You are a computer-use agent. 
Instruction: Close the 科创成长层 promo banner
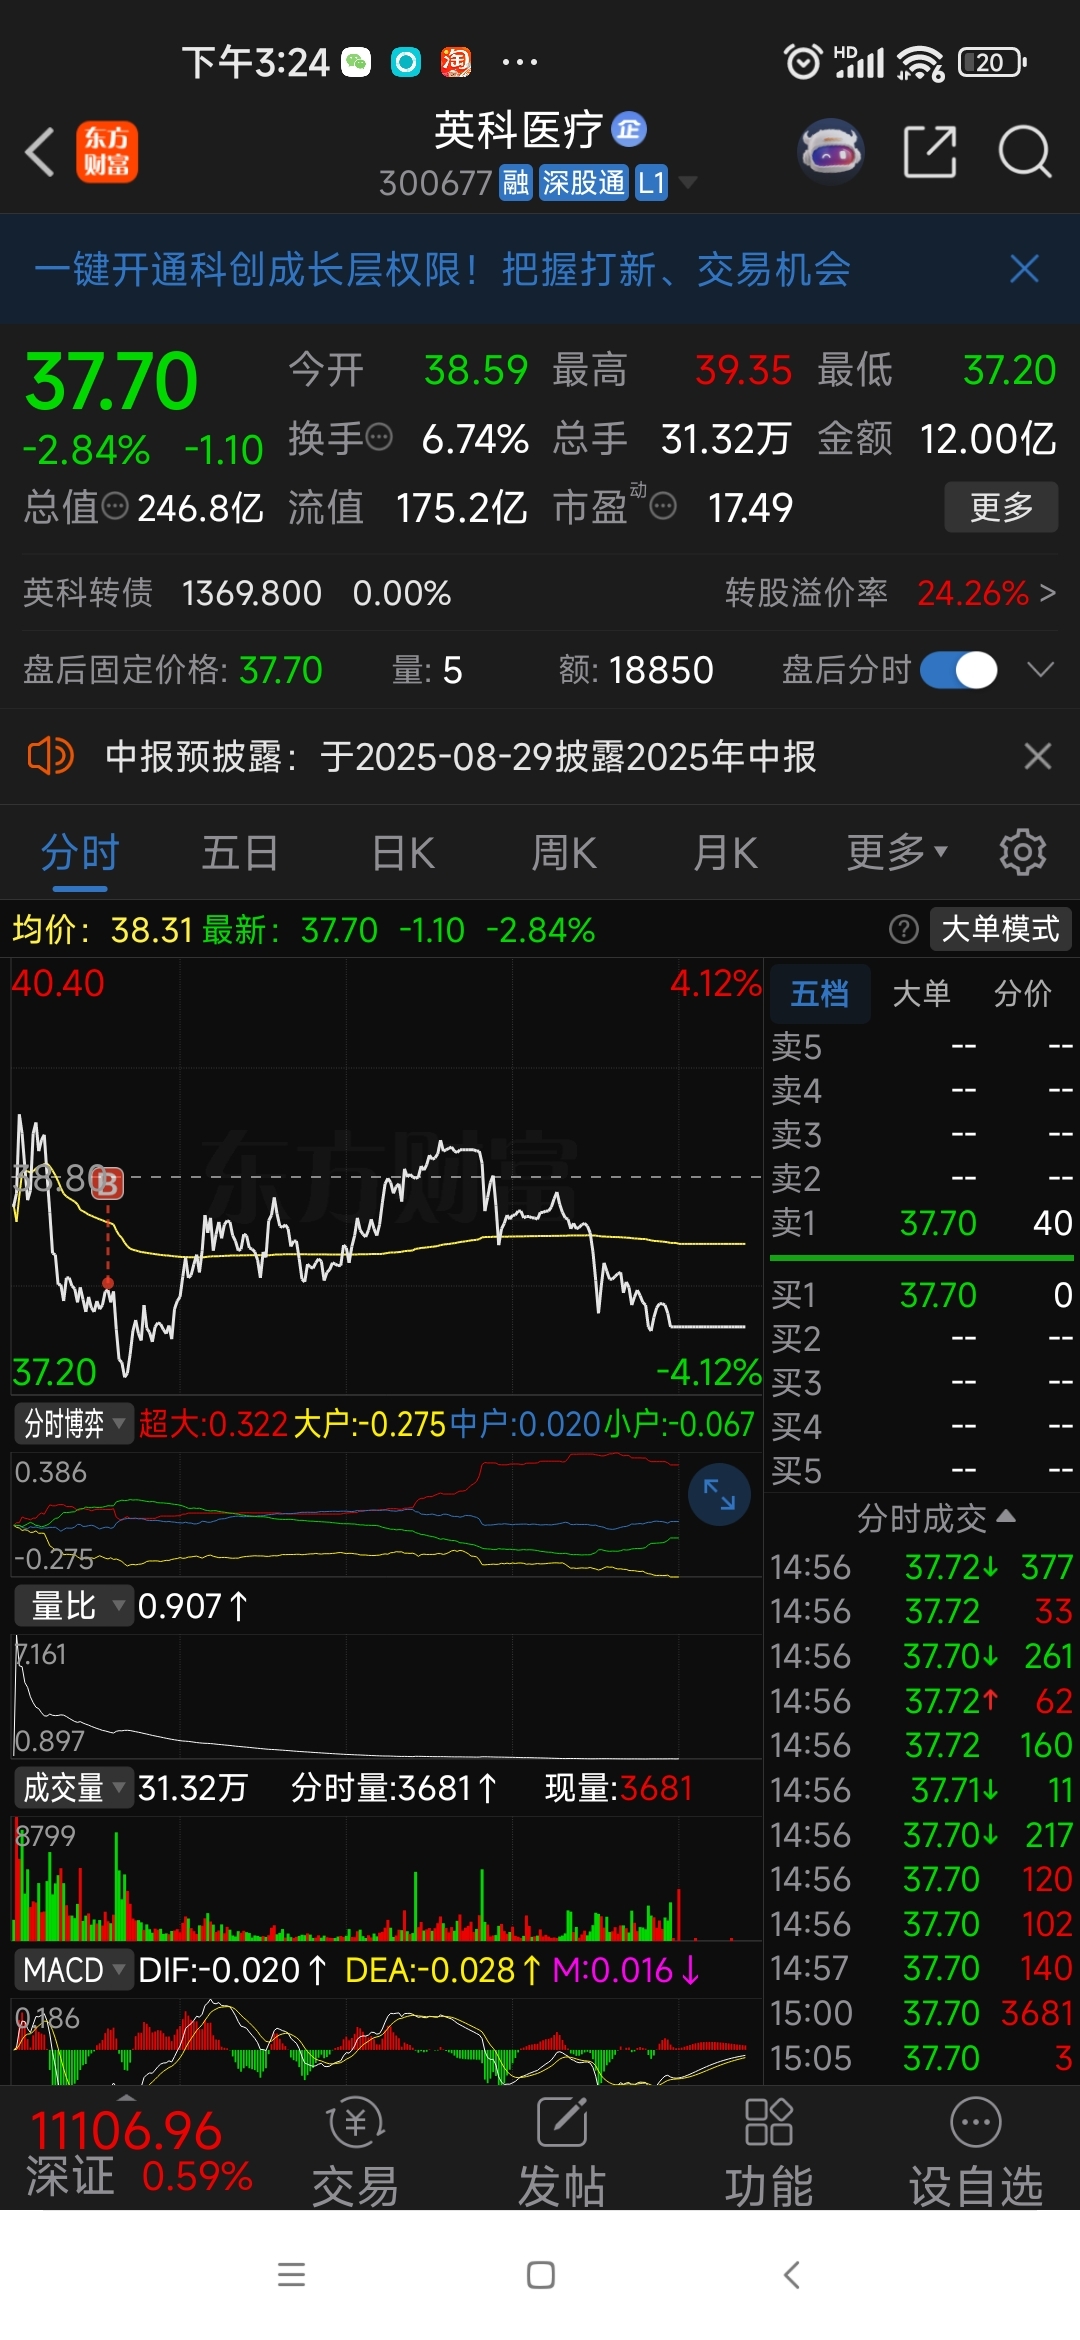coord(1025,269)
